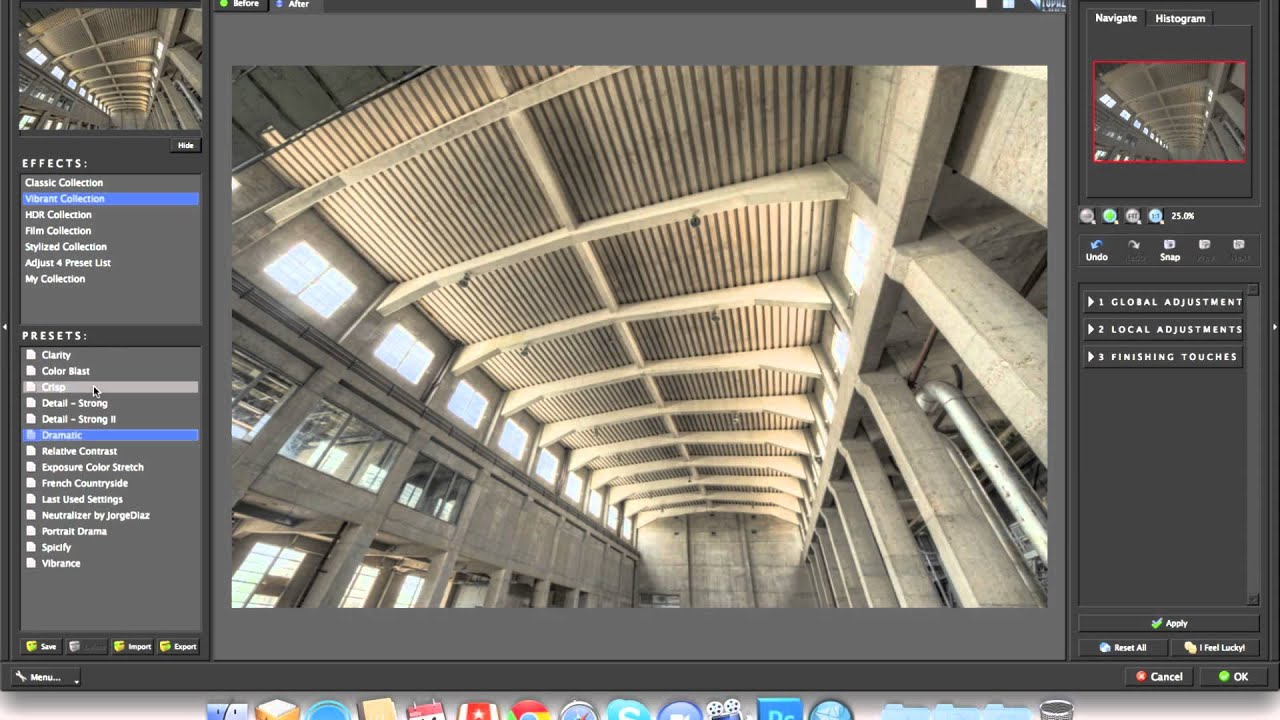Reset all adjustments with Reset All
This screenshot has width=1280, height=720.
[x=1122, y=647]
